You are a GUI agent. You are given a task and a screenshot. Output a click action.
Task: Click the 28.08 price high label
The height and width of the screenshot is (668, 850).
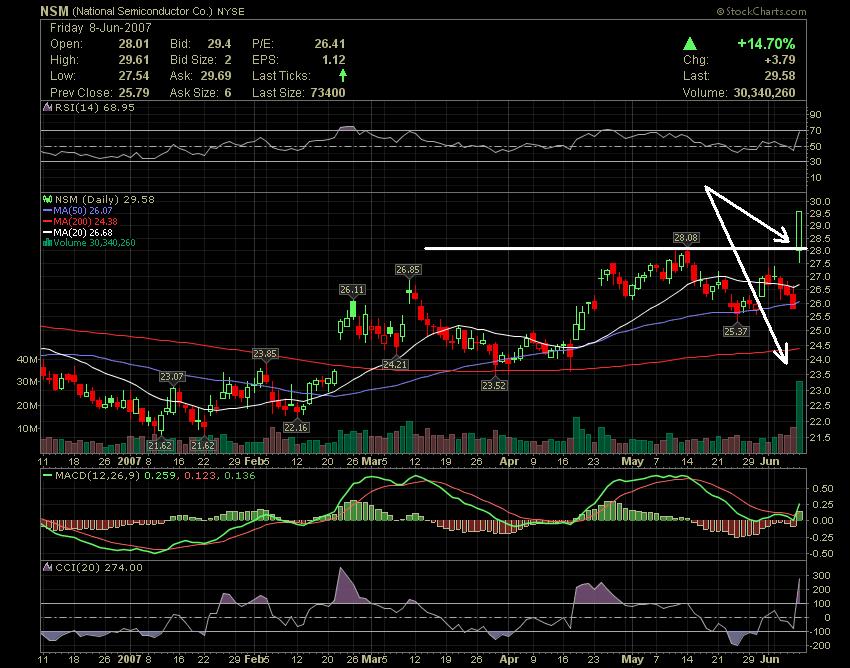pyautogui.click(x=686, y=237)
